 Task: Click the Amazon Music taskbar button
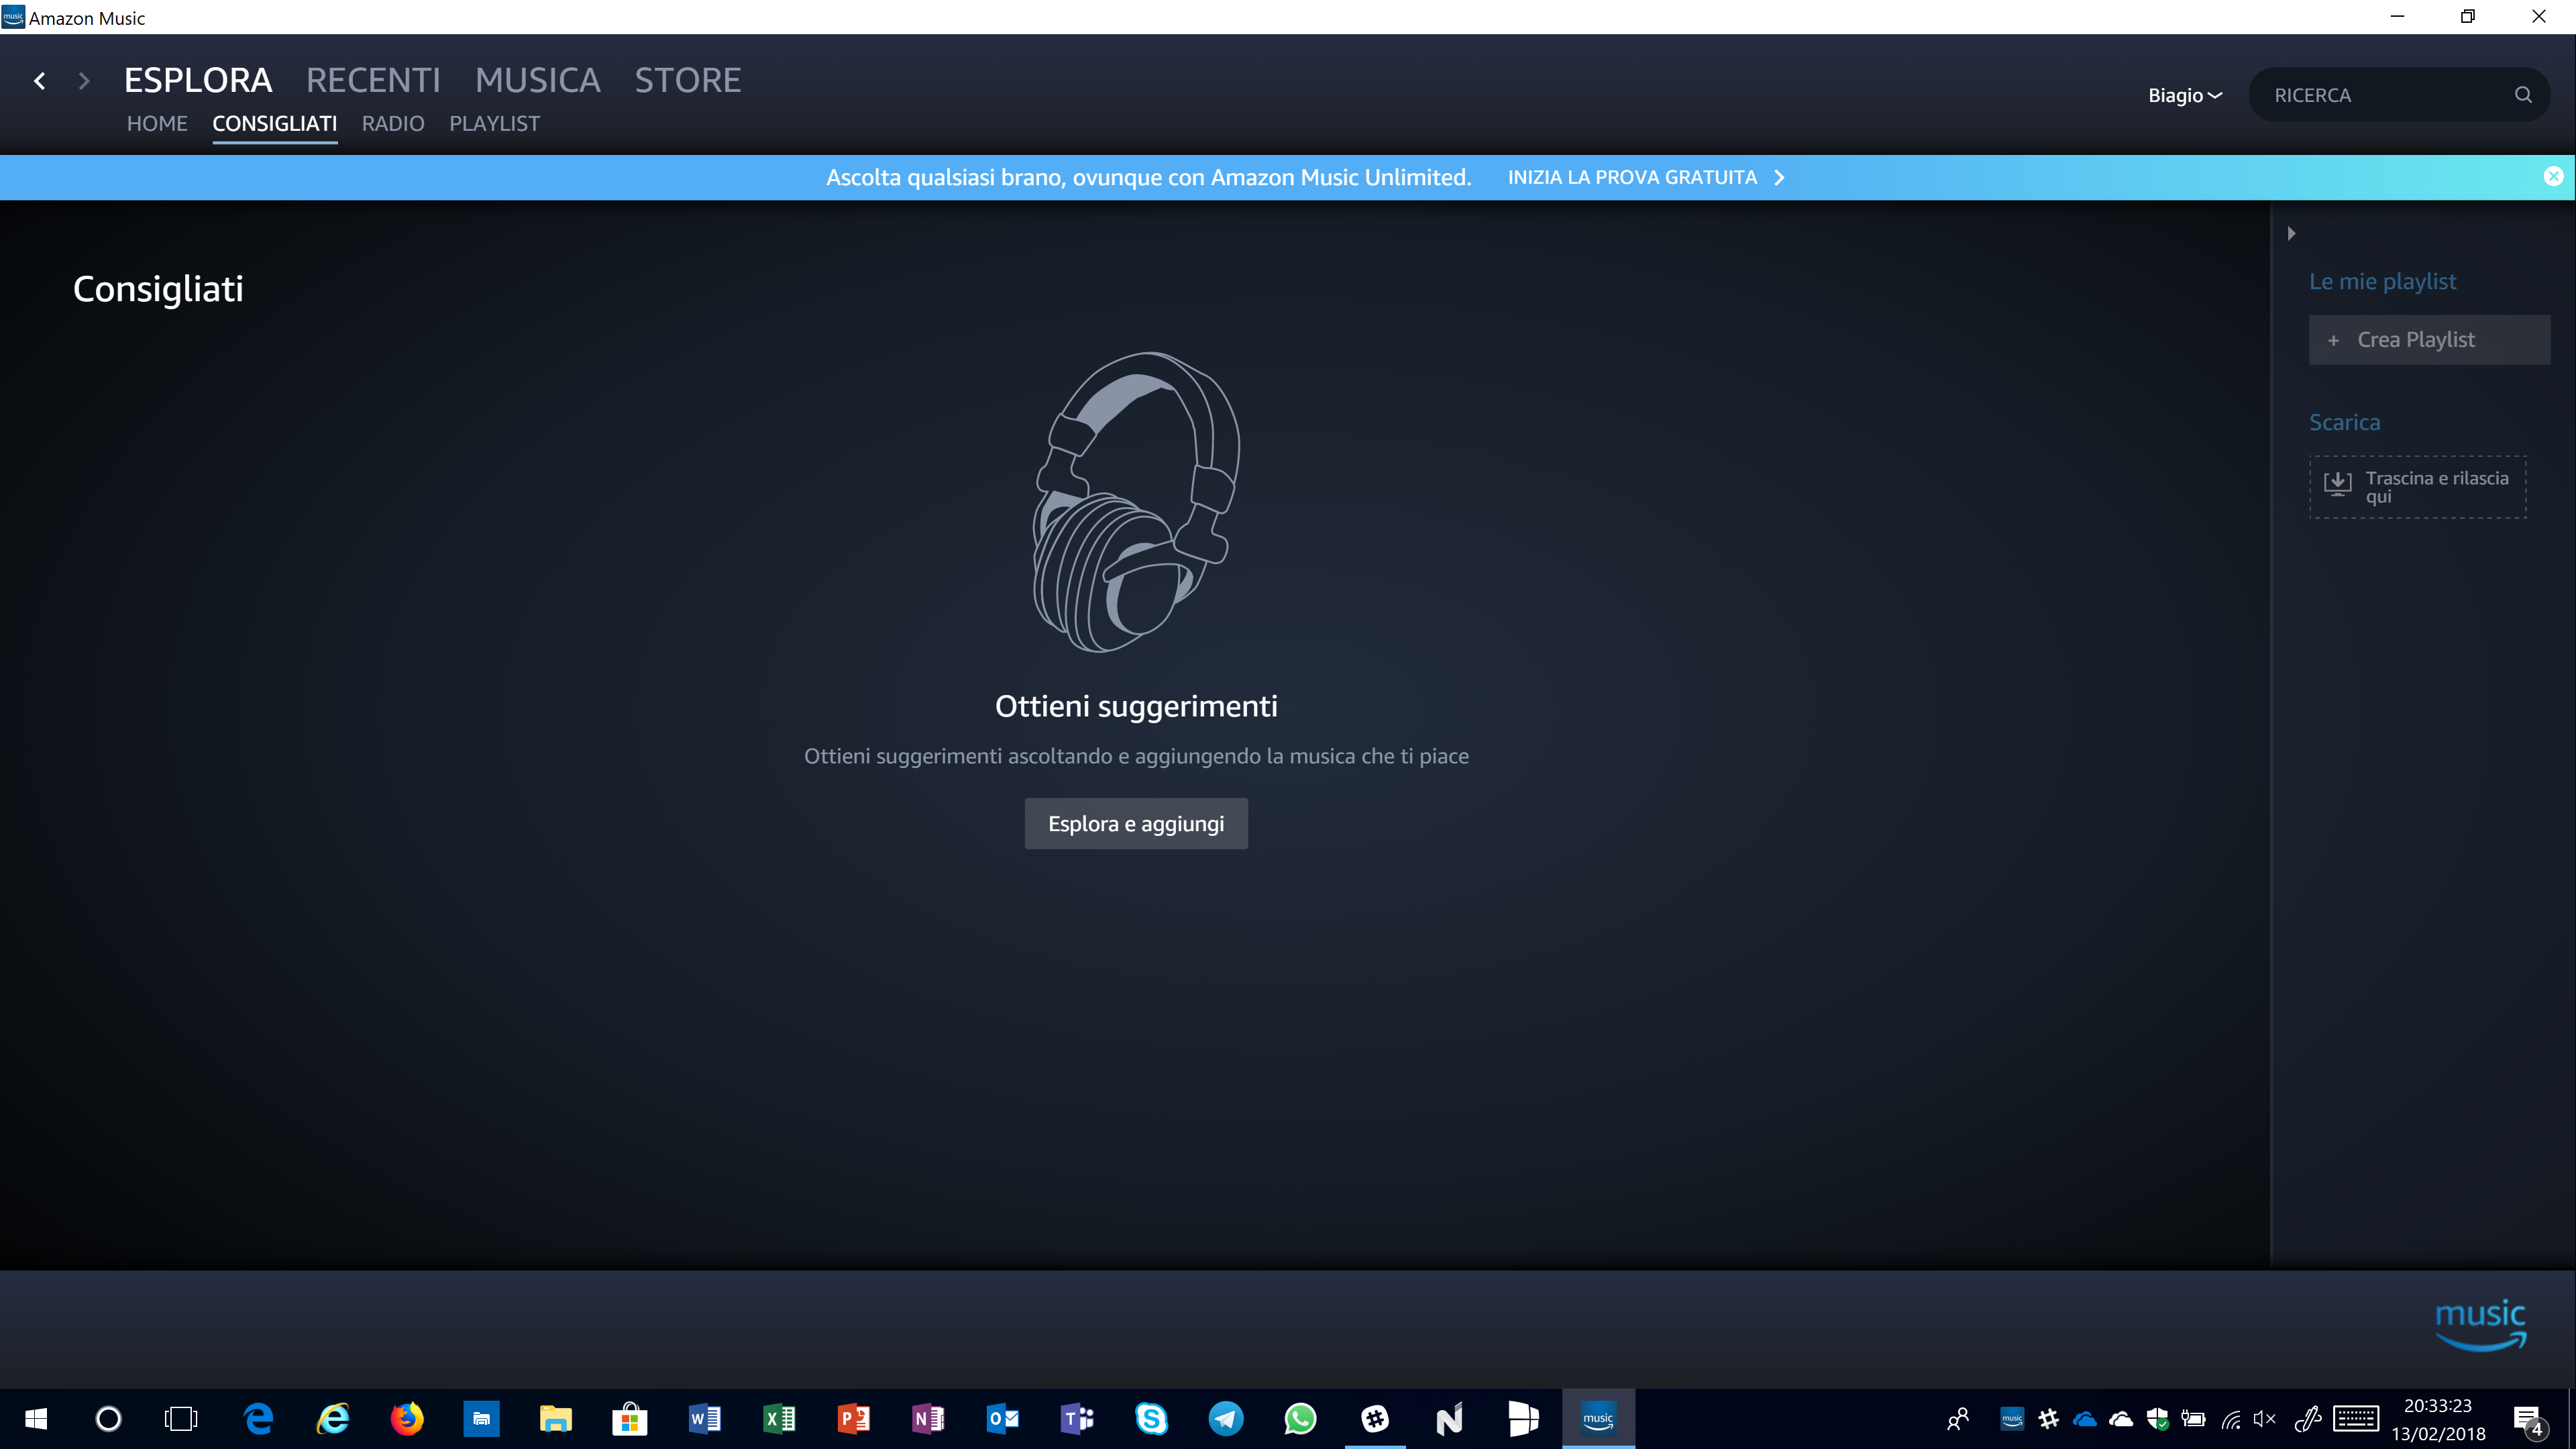pyautogui.click(x=1598, y=1418)
